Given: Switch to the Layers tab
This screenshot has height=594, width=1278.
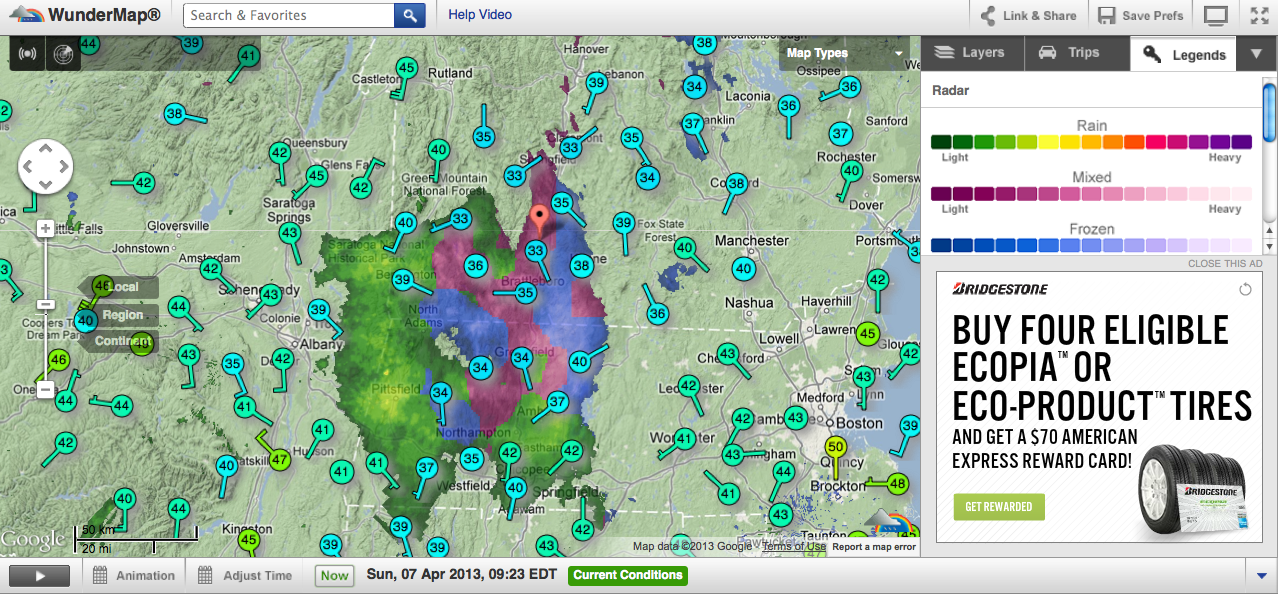Looking at the screenshot, I should [969, 53].
